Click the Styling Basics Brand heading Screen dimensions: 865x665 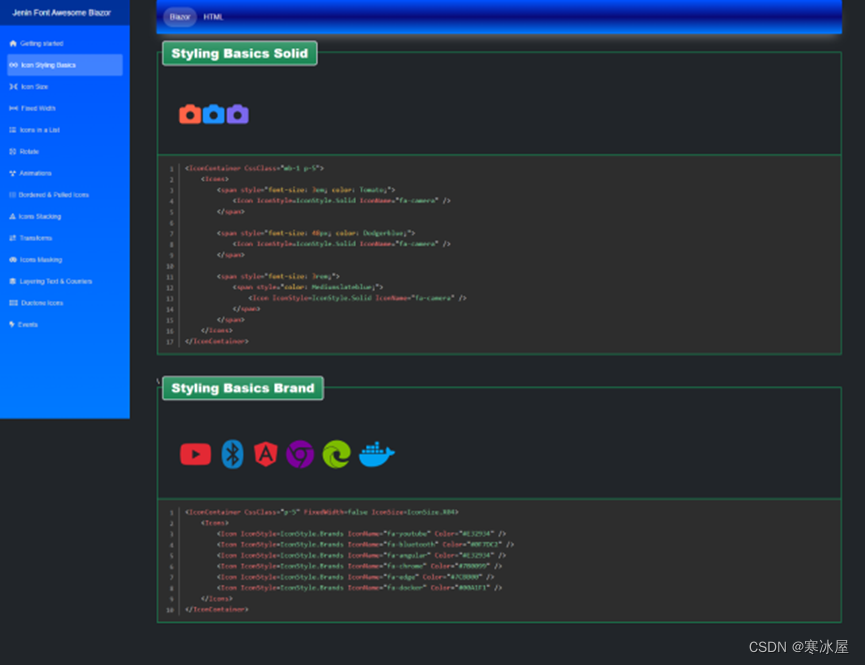pos(242,388)
